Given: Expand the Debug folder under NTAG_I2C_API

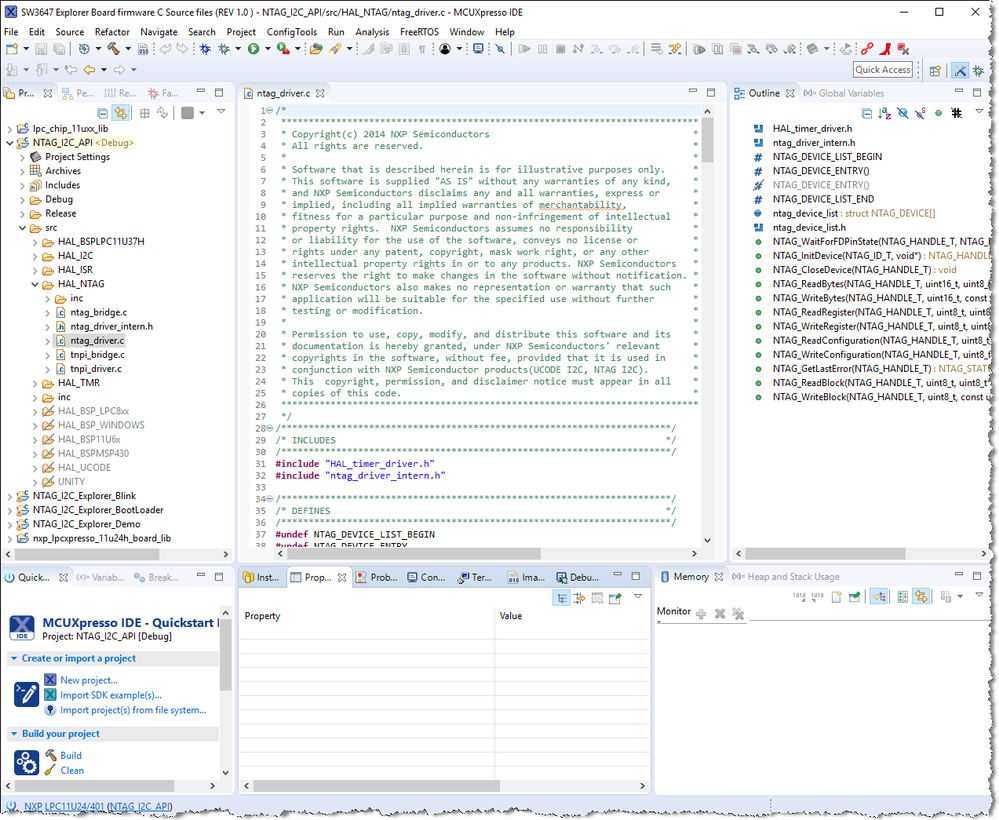Looking at the screenshot, I should tap(22, 200).
